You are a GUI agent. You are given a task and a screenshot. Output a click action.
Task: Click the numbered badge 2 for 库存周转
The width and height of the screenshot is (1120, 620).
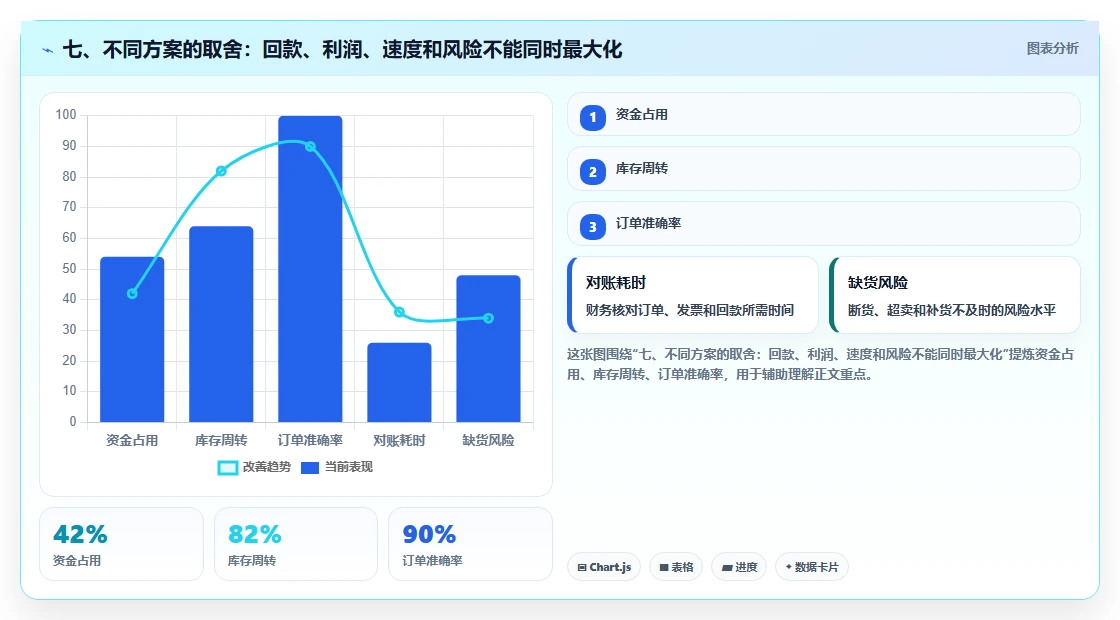[592, 171]
